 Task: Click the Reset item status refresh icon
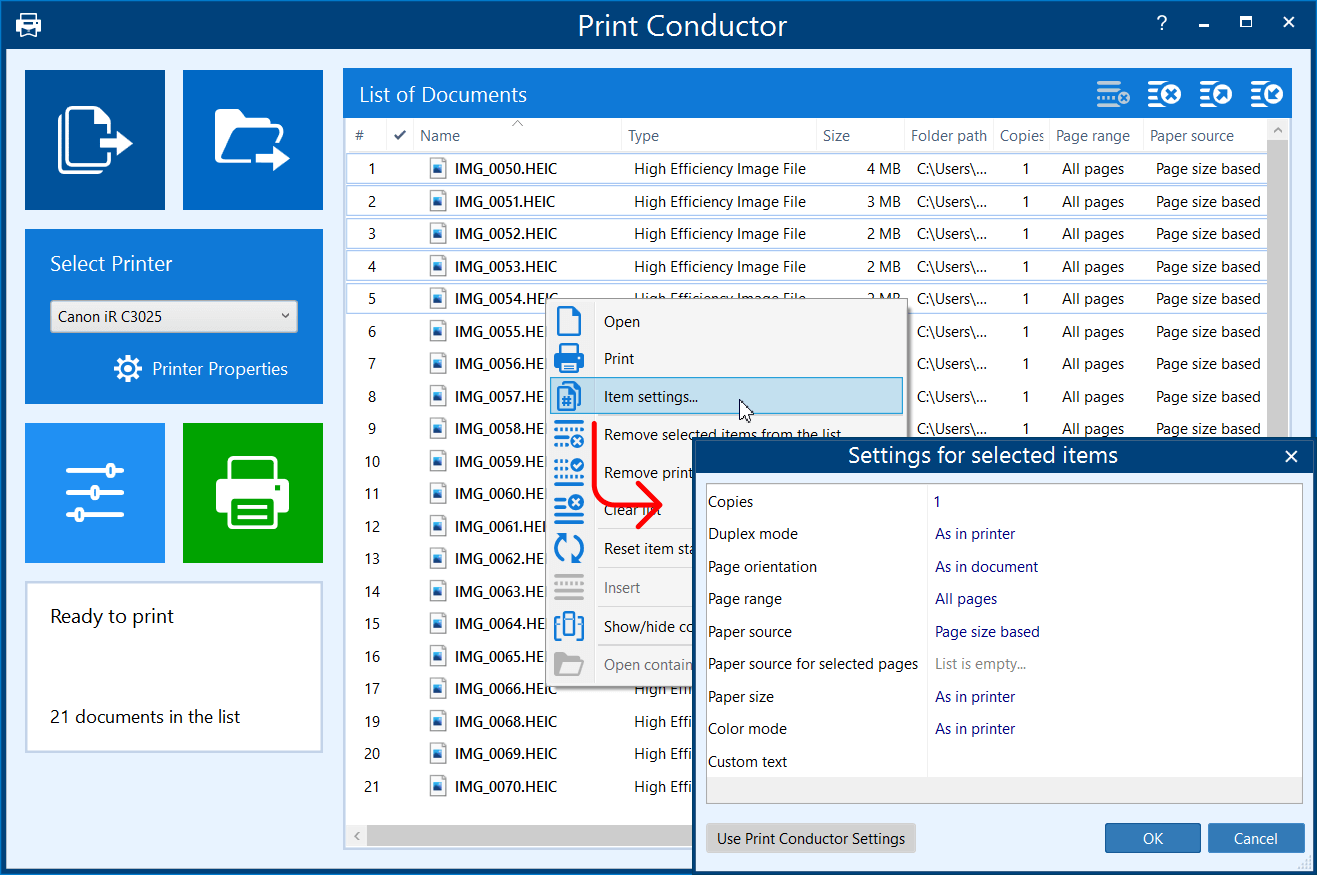pyautogui.click(x=568, y=548)
